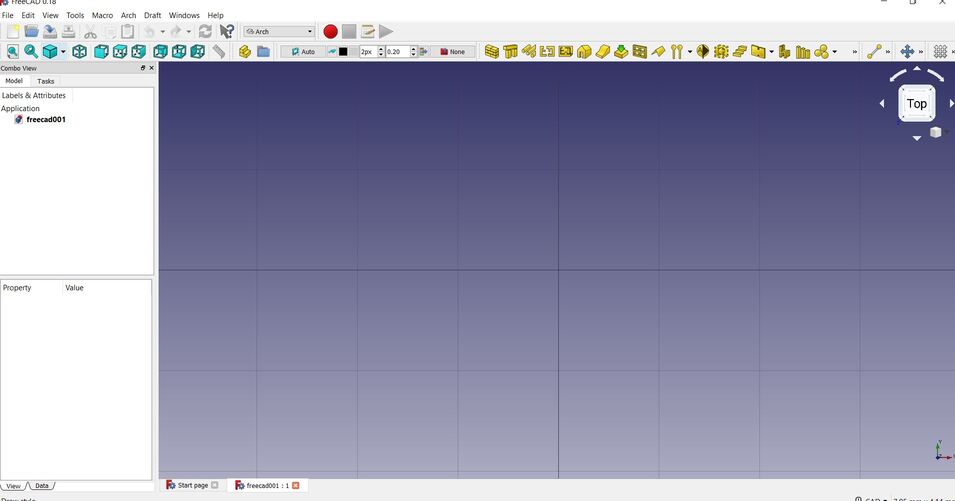955x501 pixels.
Task: Expand the Axis tools dropdown arrow
Action: pyautogui.click(x=689, y=52)
